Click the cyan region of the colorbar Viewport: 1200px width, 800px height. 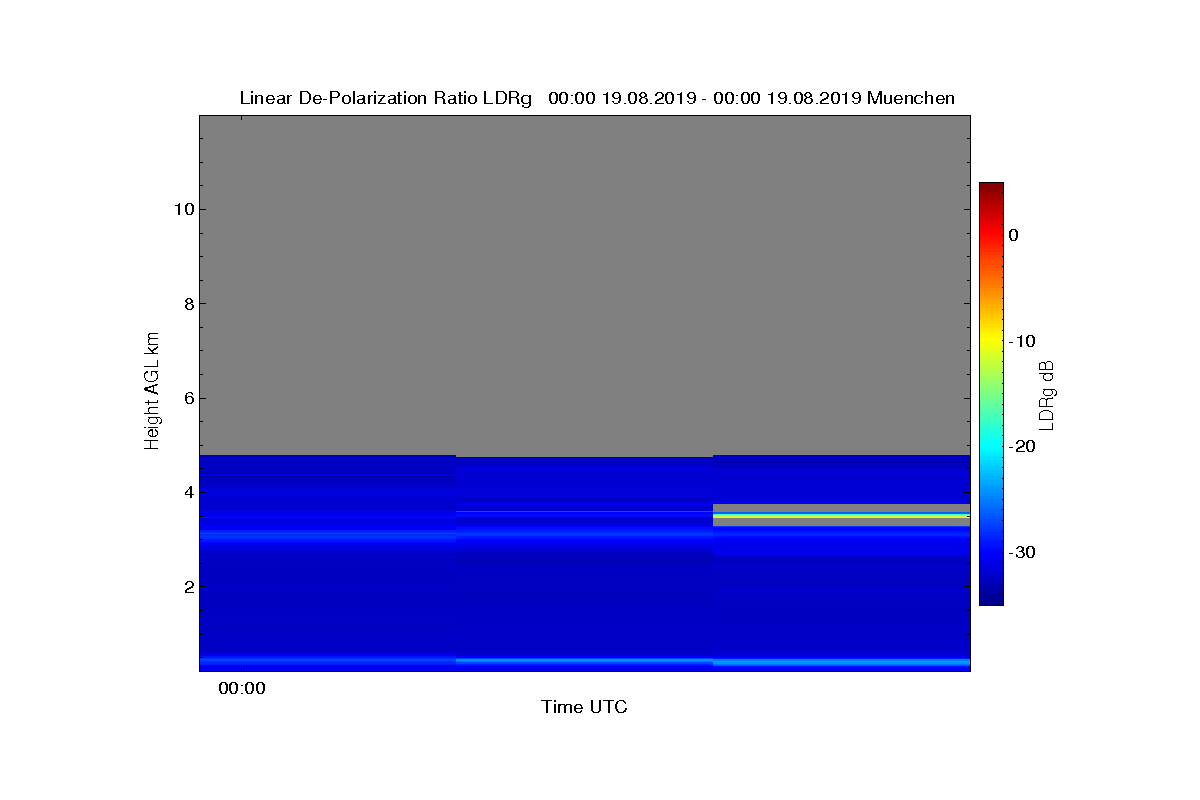991,446
